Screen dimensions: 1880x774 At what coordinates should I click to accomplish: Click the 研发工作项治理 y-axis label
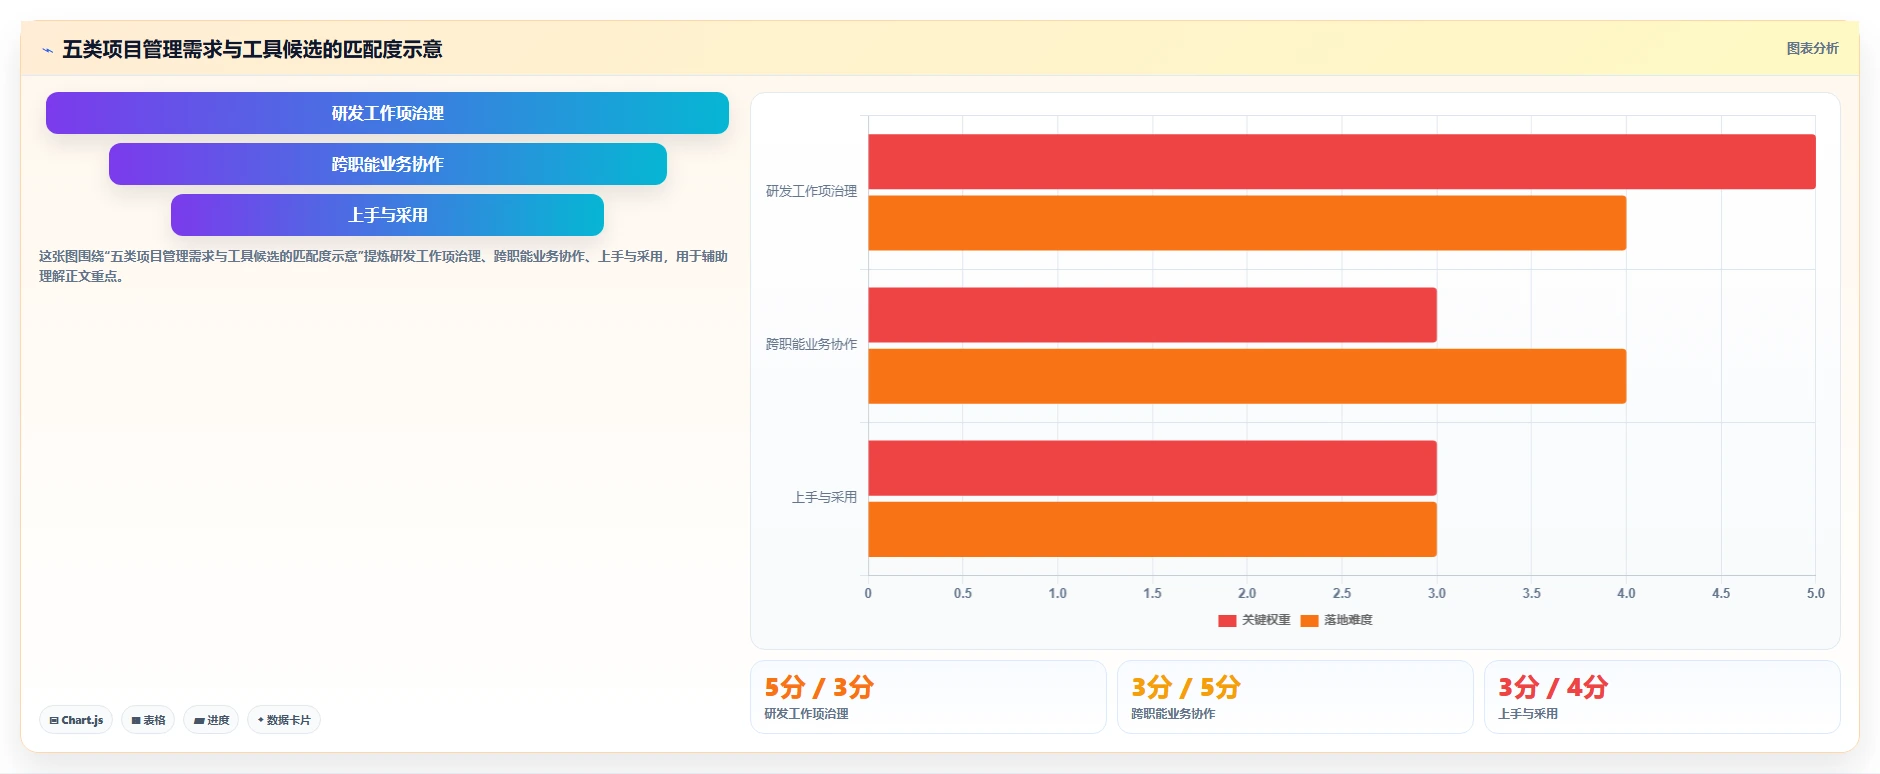(811, 191)
